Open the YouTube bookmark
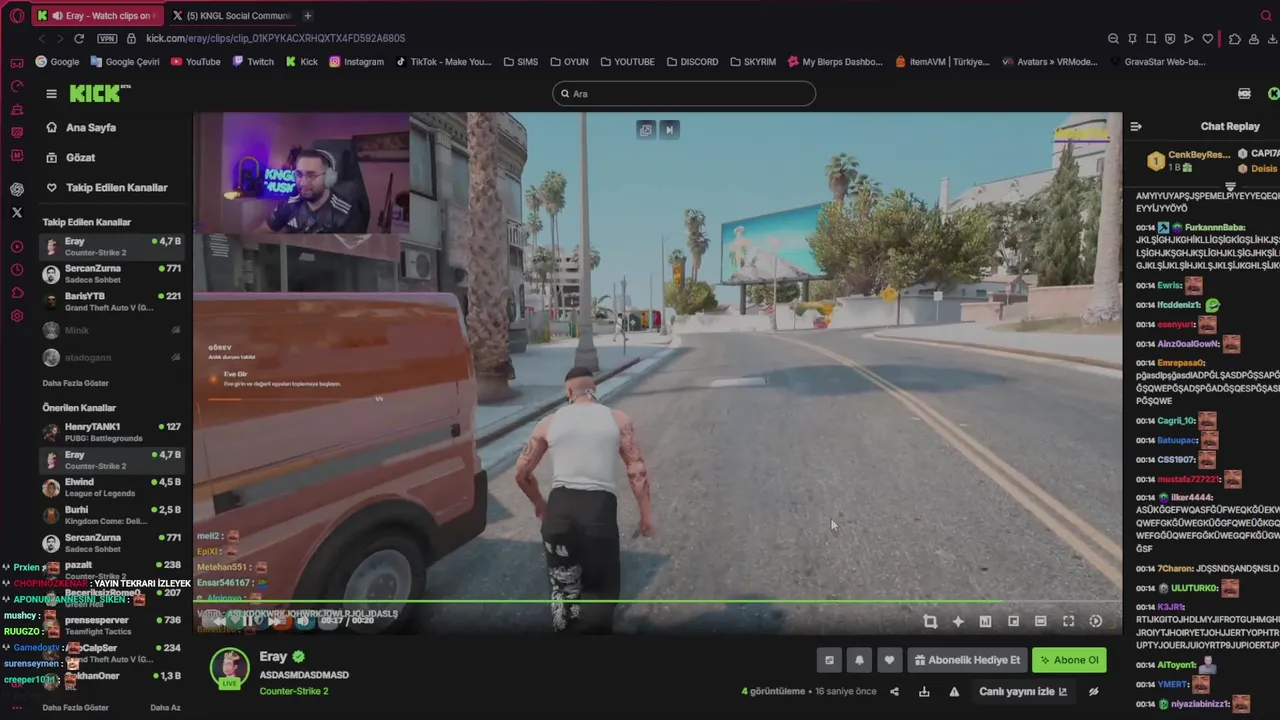 coord(196,62)
